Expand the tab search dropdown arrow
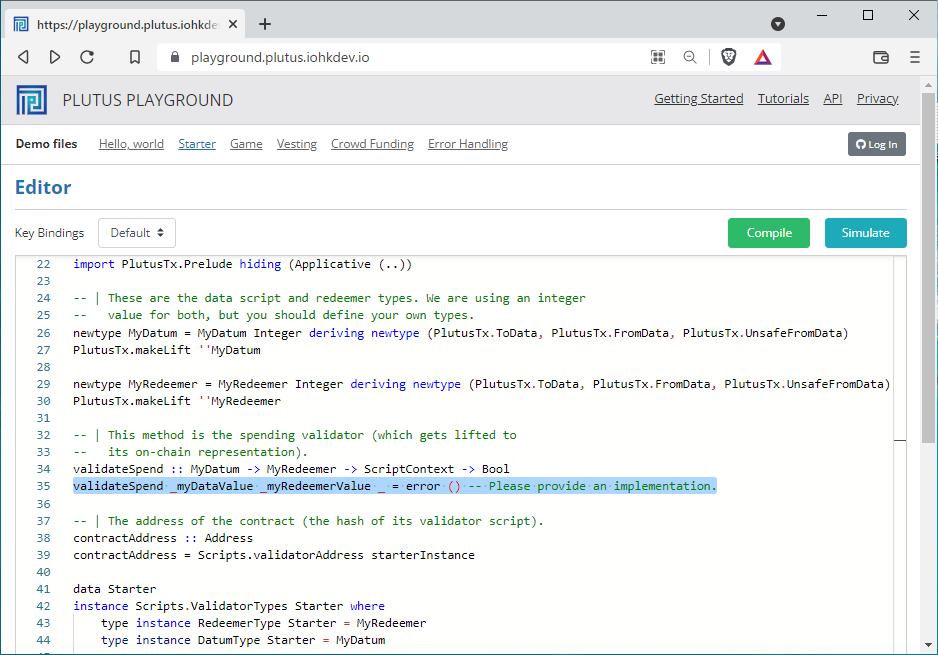Viewport: 938px width, 655px height. [778, 24]
